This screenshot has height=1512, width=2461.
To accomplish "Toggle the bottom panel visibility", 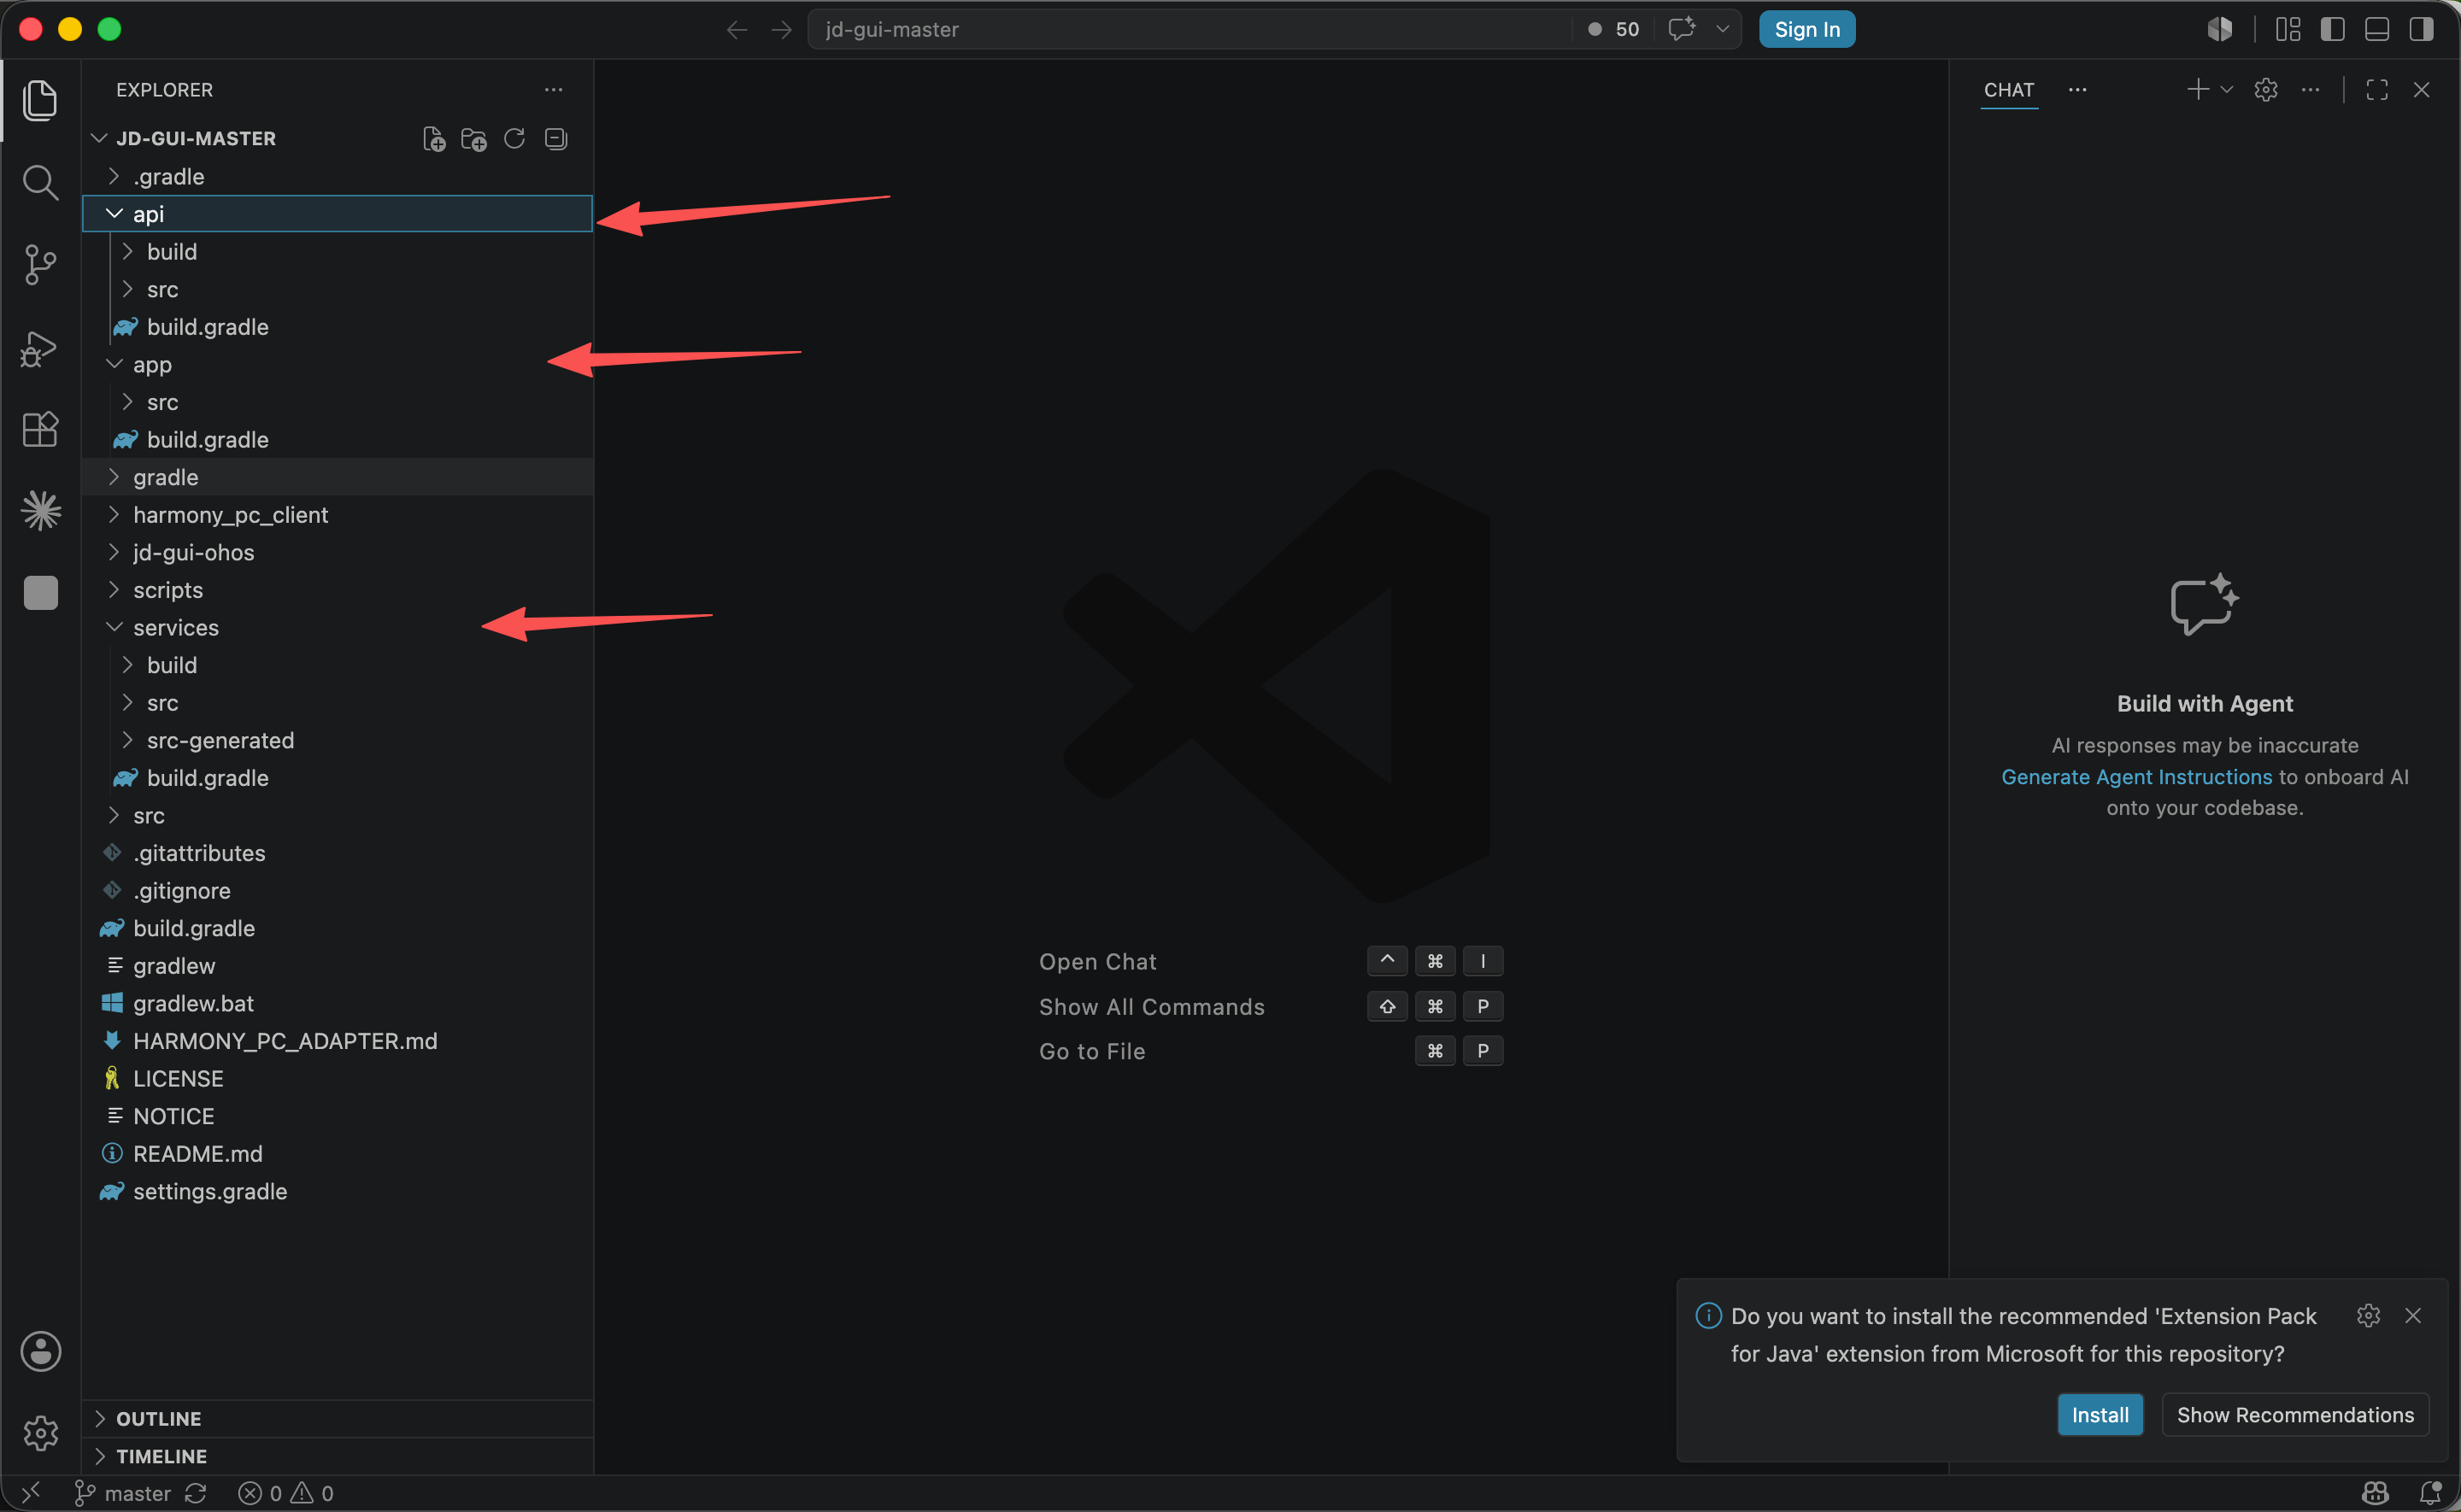I will (2377, 29).
